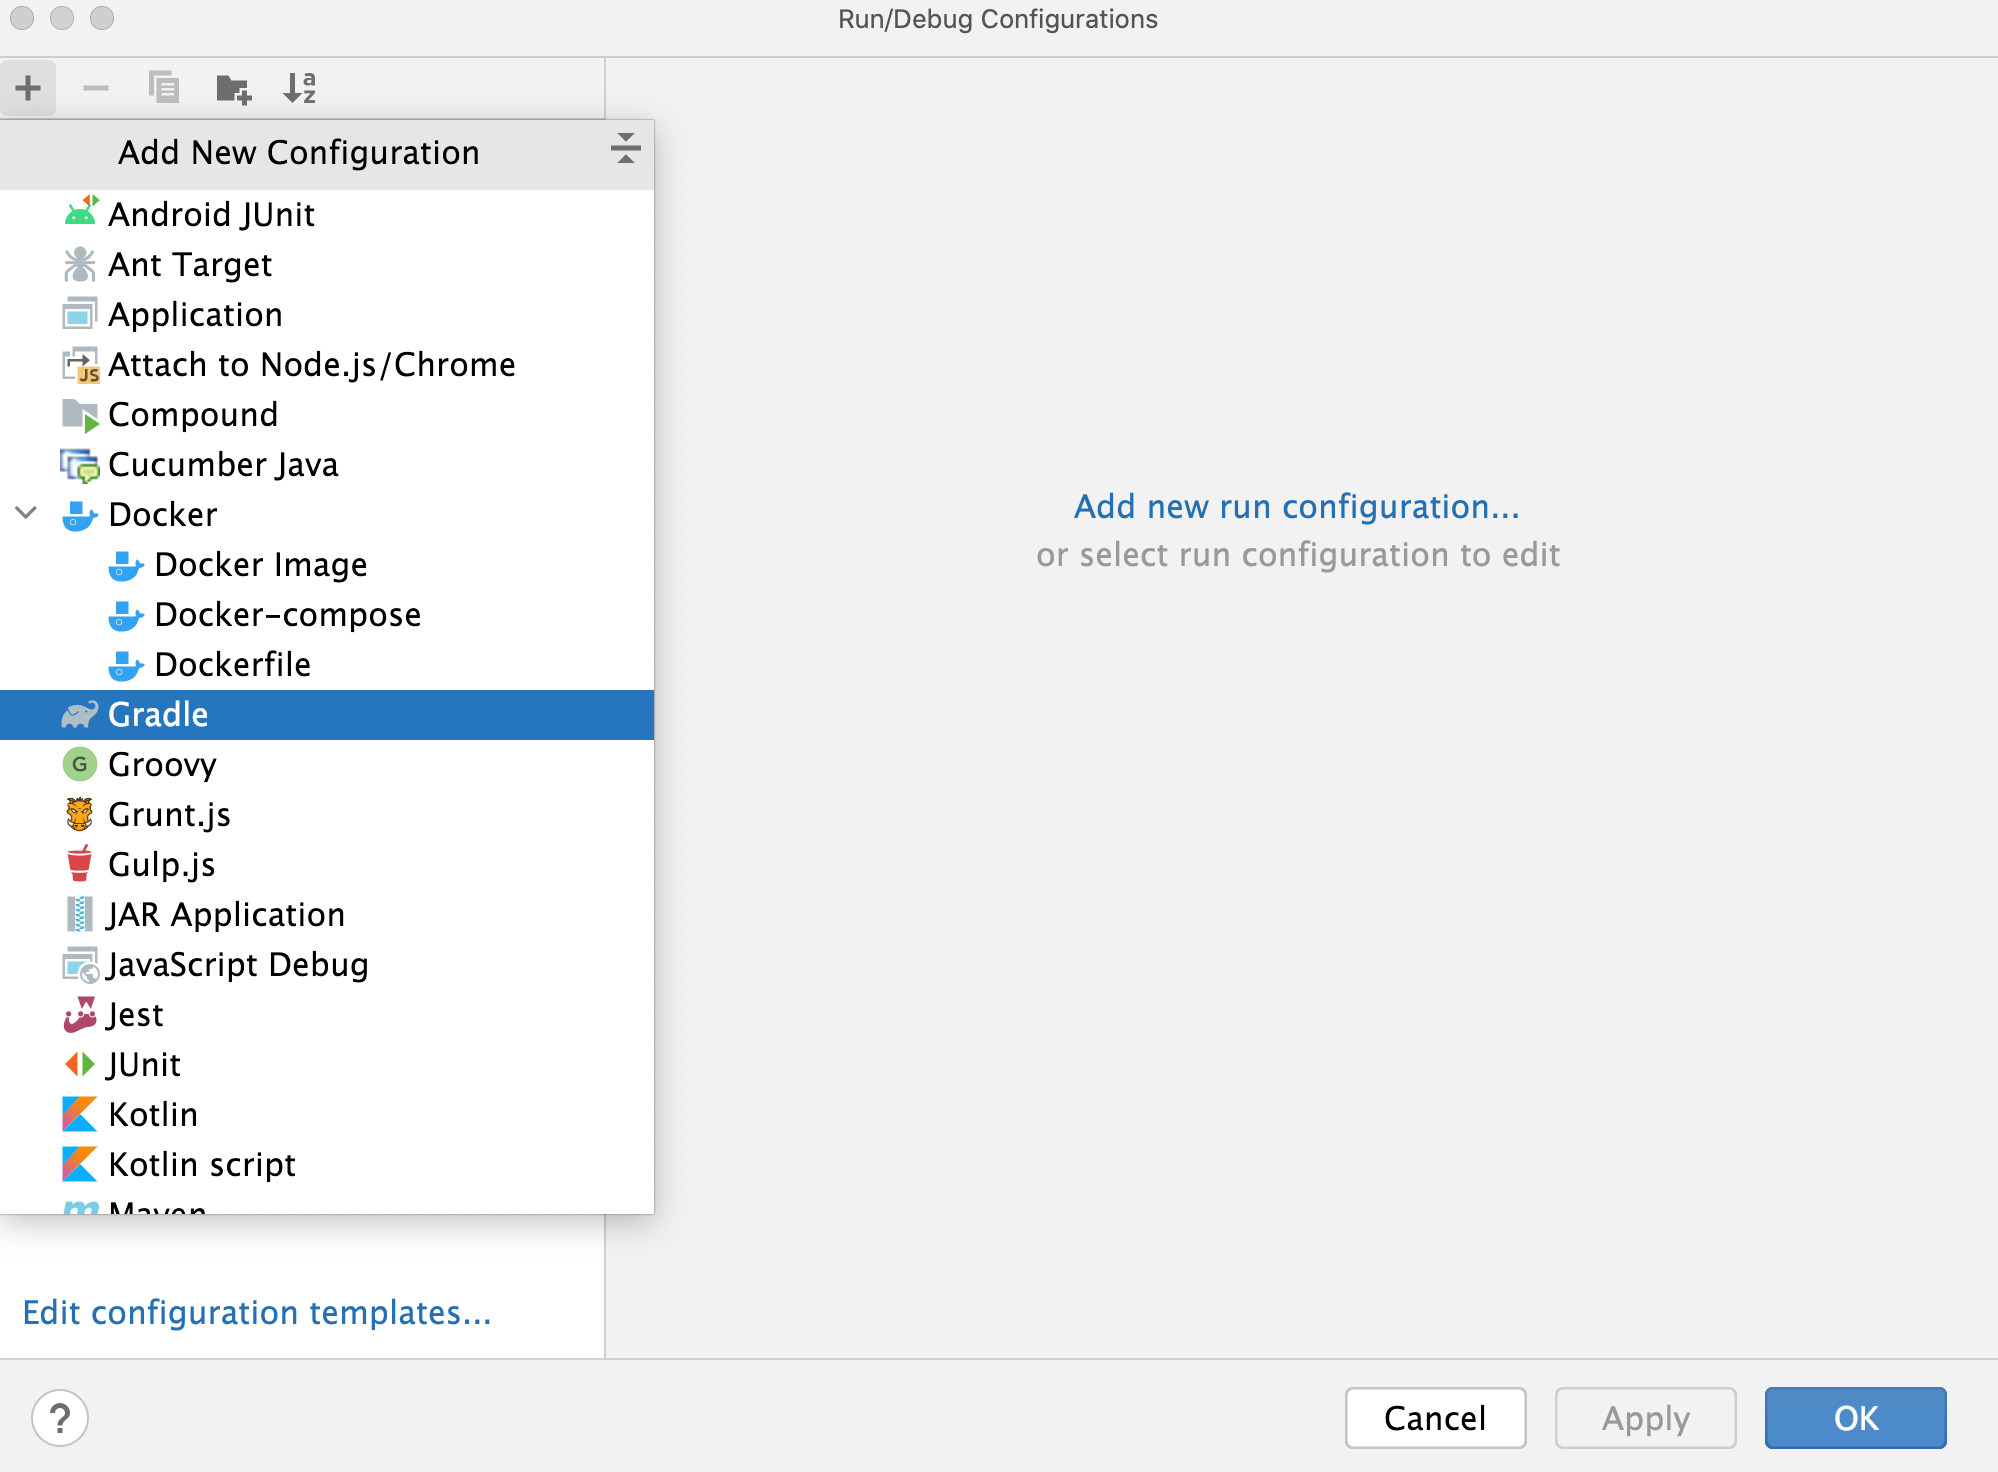This screenshot has width=1998, height=1472.
Task: Click the Apply button
Action: pyautogui.click(x=1644, y=1418)
